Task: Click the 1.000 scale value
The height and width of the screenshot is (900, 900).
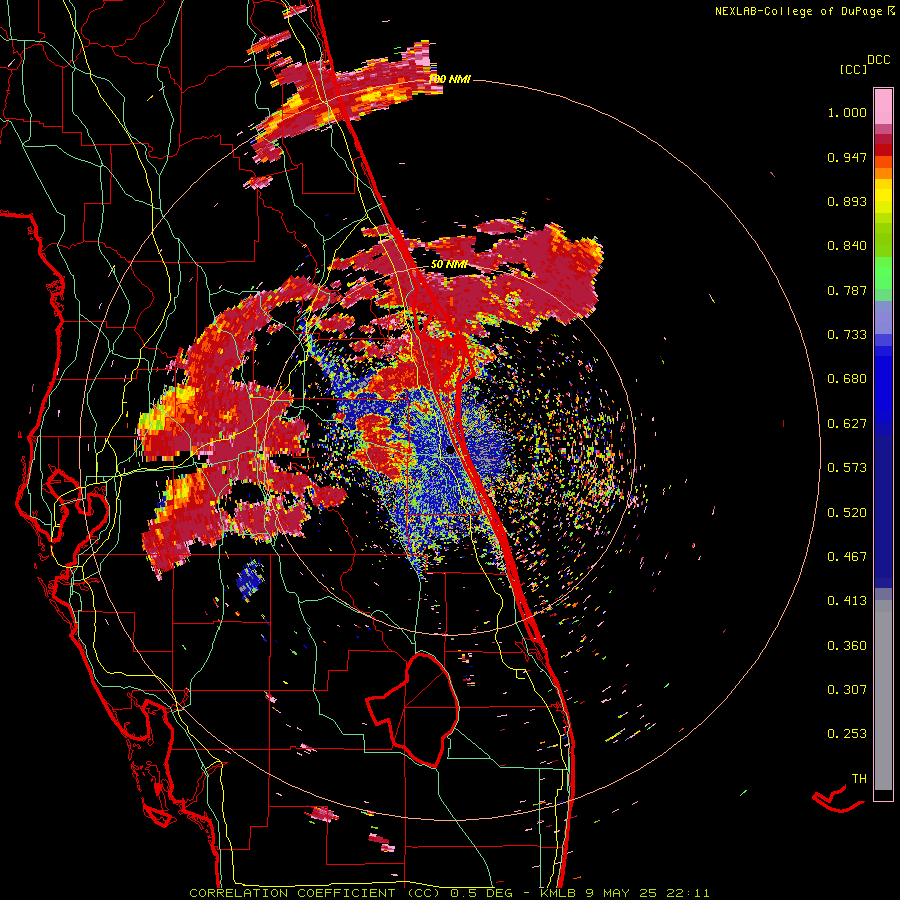Action: pyautogui.click(x=847, y=112)
